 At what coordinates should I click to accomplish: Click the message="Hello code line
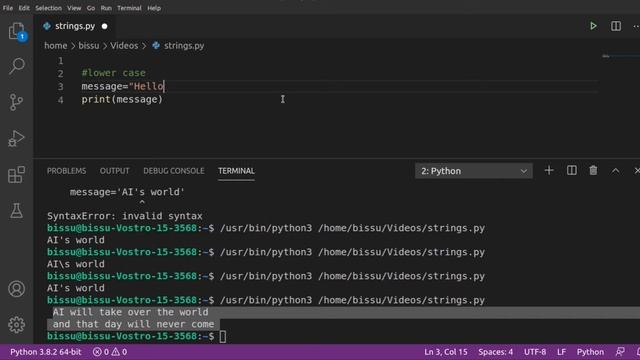click(x=122, y=86)
